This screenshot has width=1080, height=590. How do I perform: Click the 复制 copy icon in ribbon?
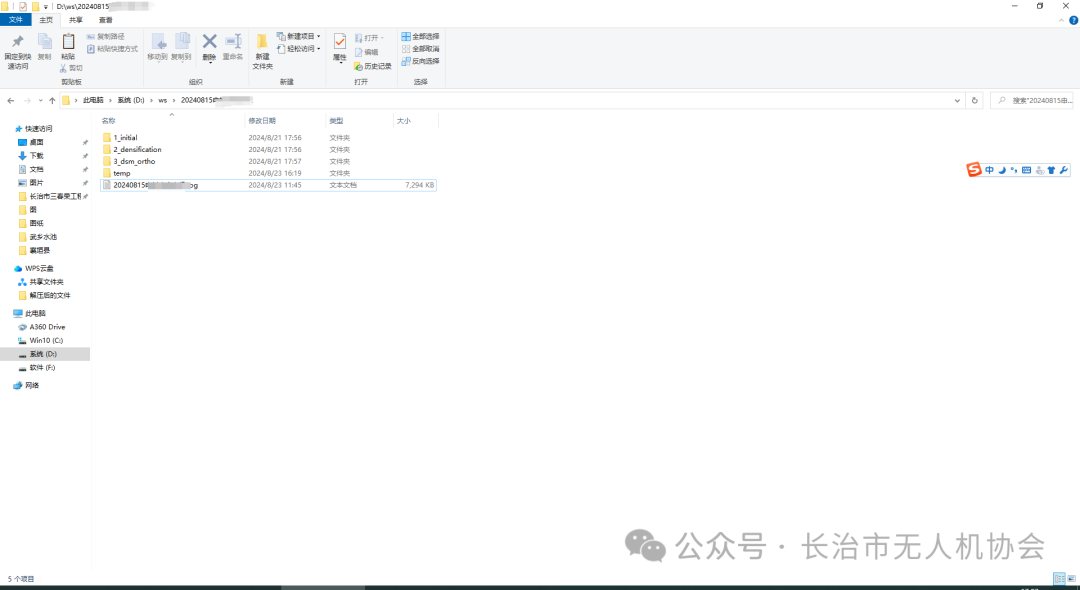coord(44,41)
